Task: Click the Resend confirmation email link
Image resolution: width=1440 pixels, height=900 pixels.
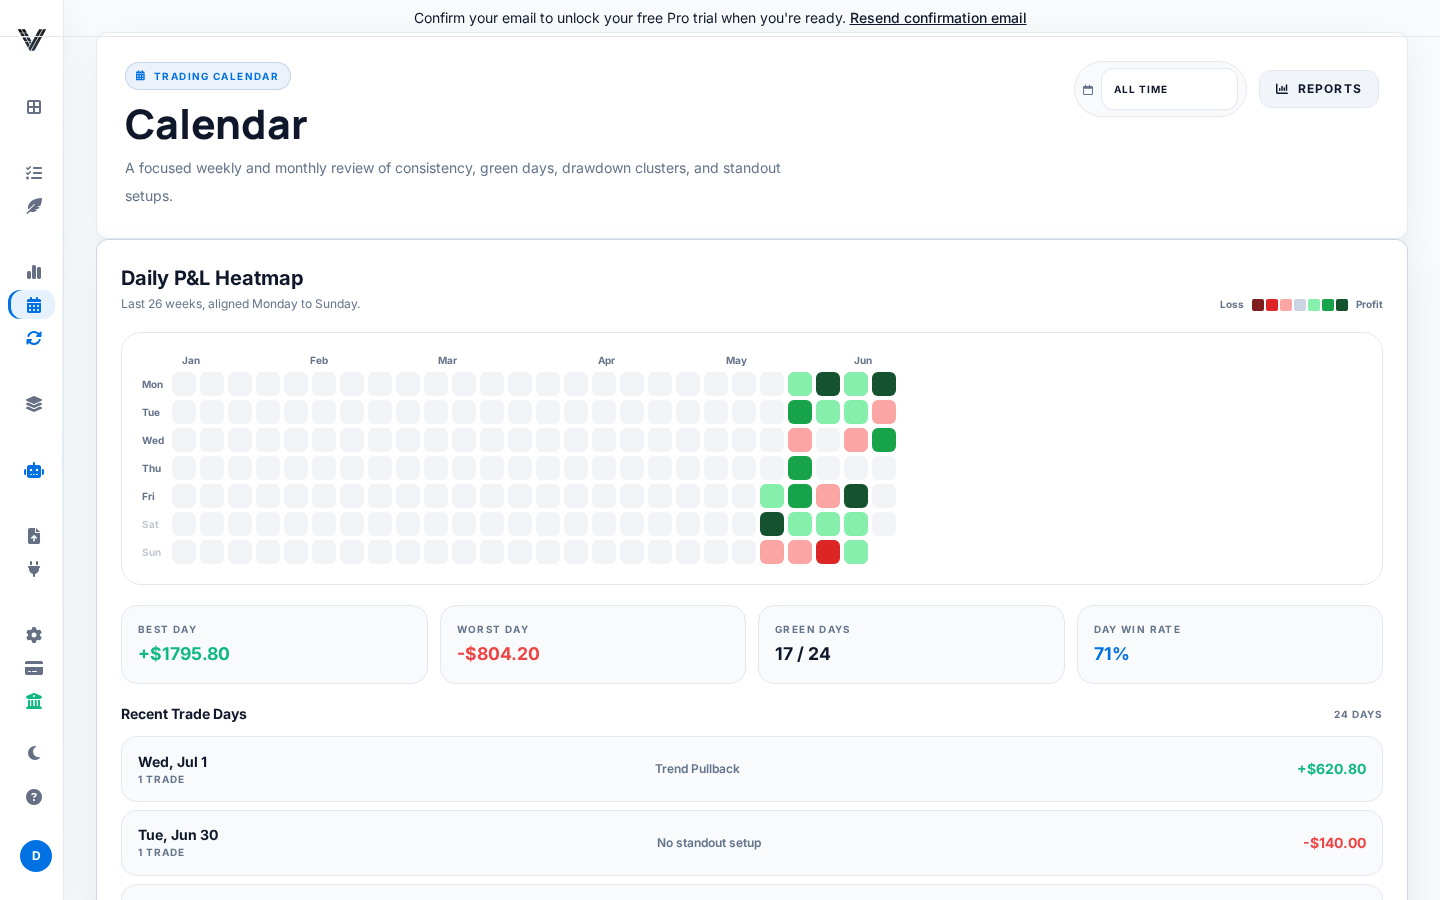Action: (x=938, y=18)
